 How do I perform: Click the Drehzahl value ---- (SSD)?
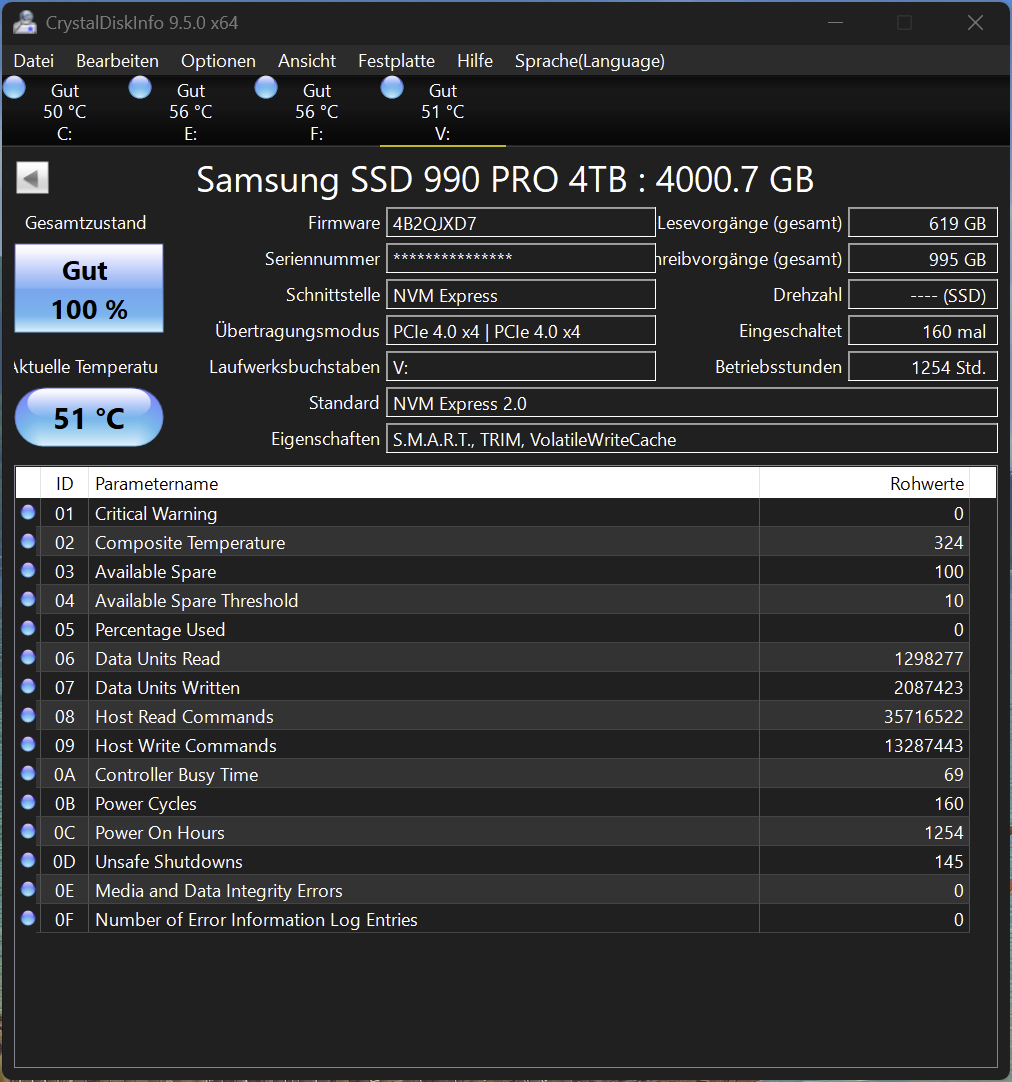tap(923, 295)
